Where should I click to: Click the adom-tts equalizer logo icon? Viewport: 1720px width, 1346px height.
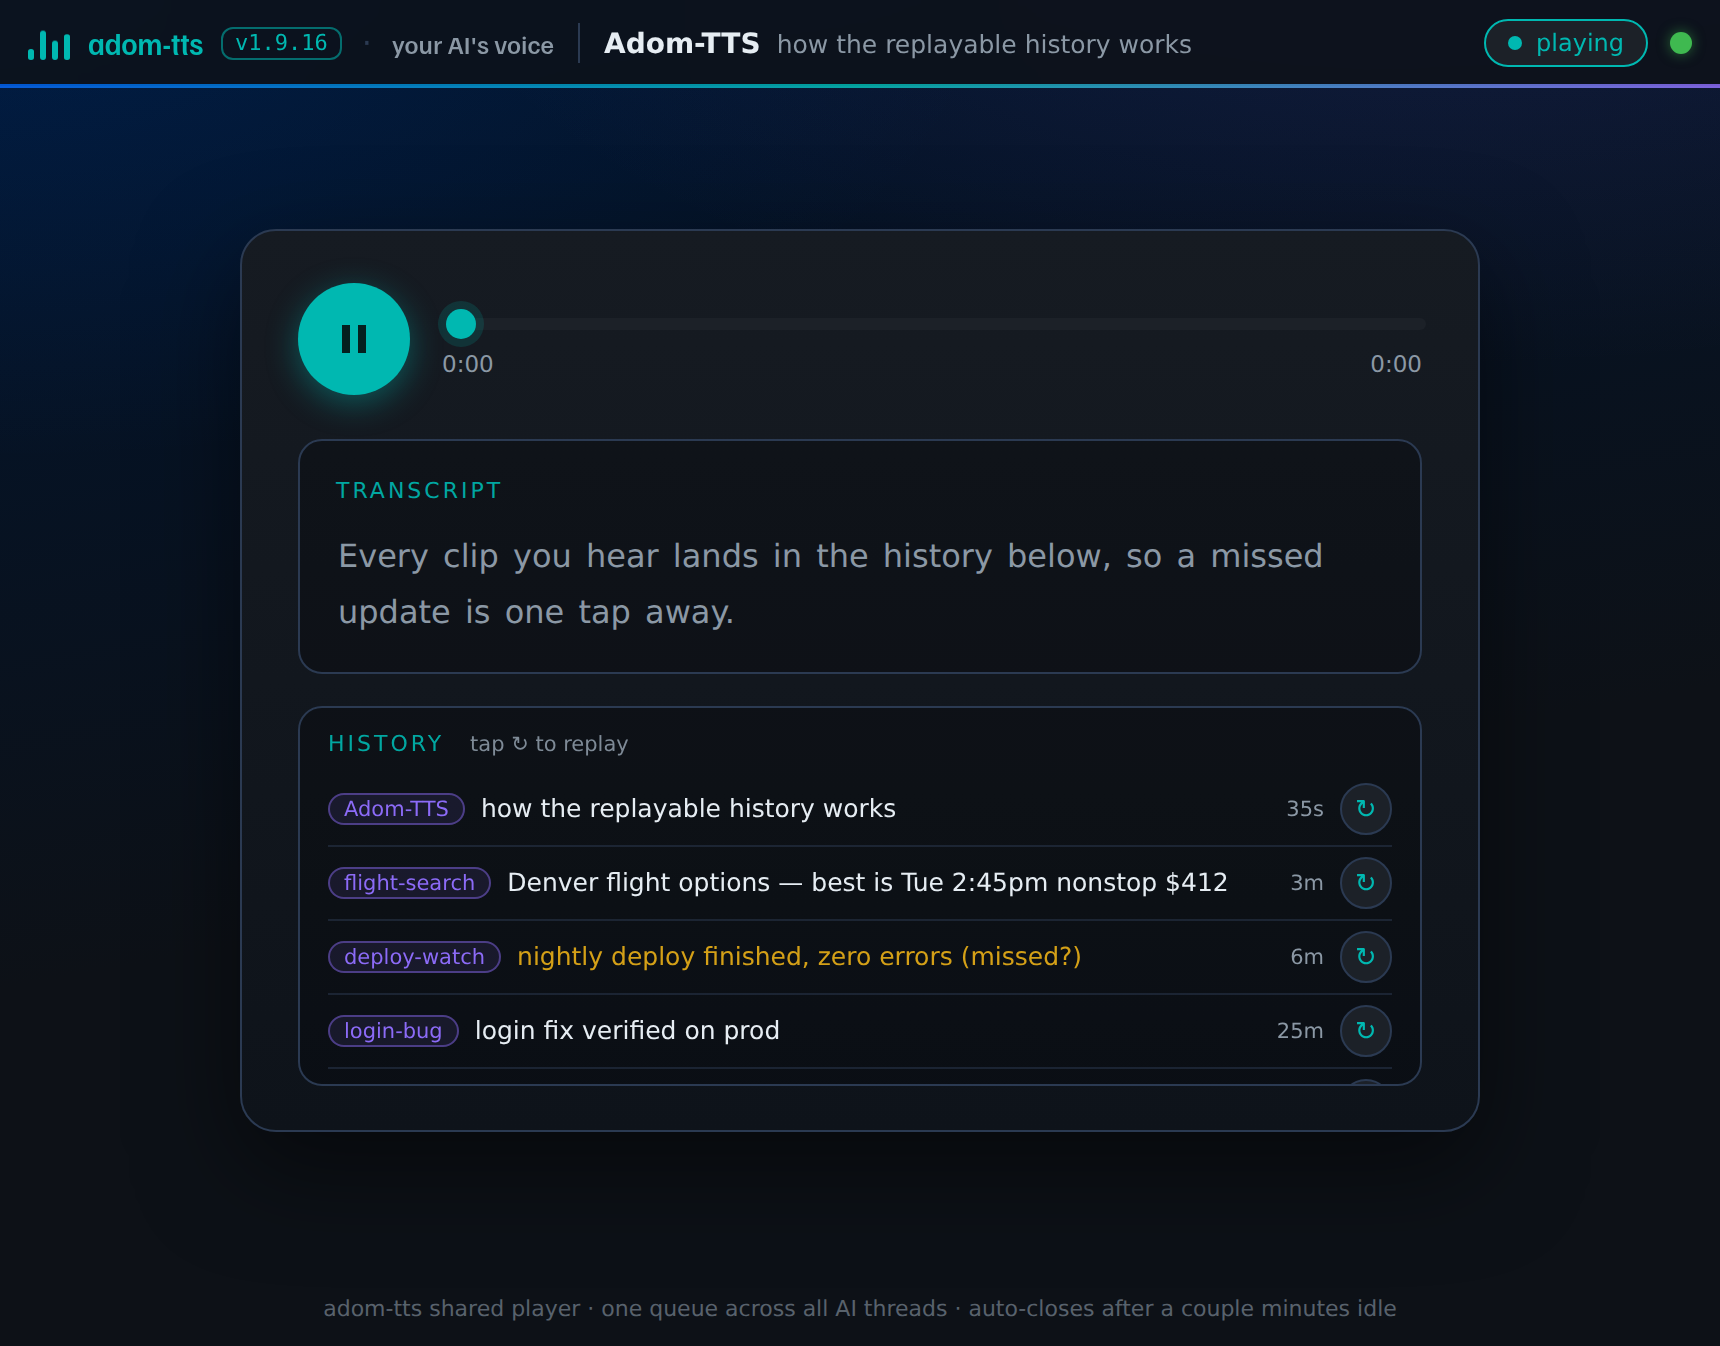point(49,45)
